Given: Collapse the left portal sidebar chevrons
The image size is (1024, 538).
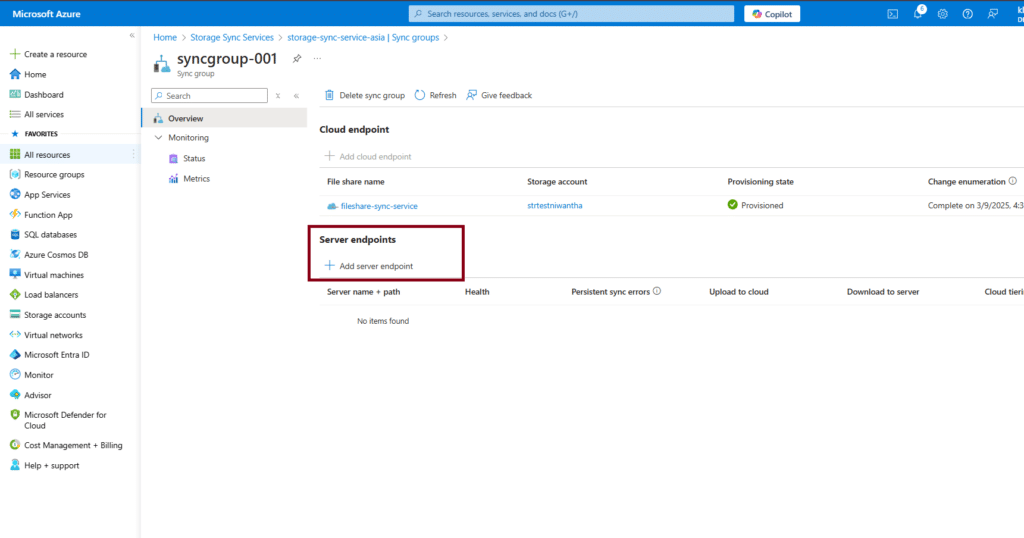Looking at the screenshot, I should [x=132, y=35].
